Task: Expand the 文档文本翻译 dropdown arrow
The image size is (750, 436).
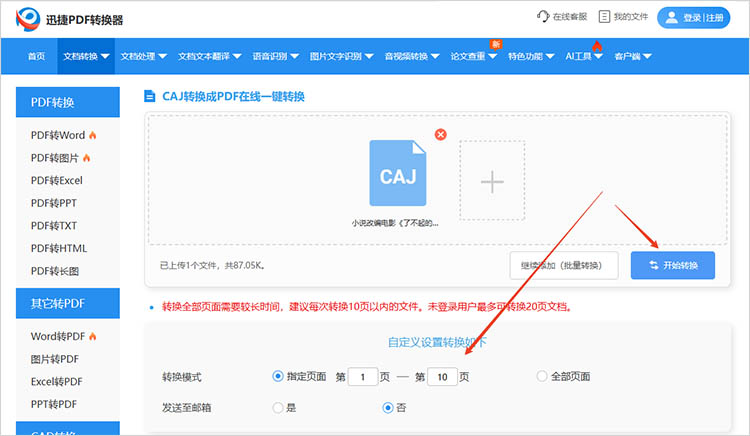Action: pos(237,56)
